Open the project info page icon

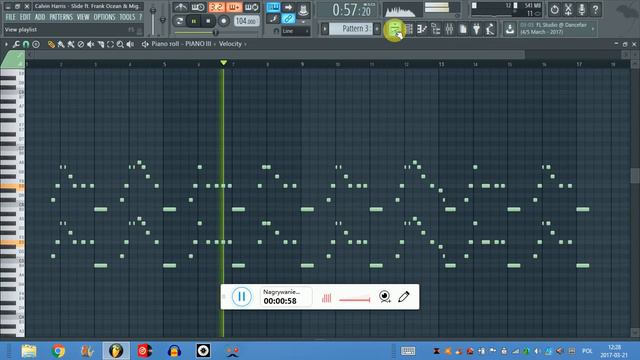(x=463, y=29)
